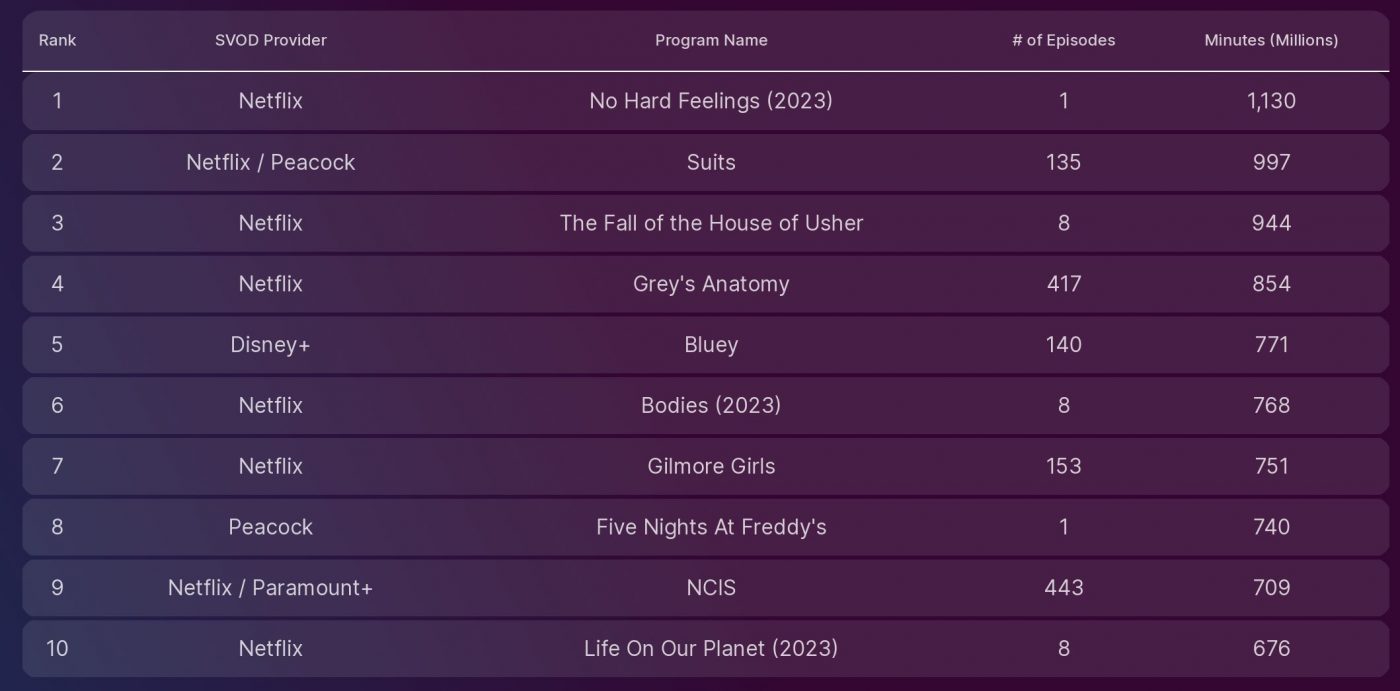
Task: Select the # of Episodes column header
Action: pyautogui.click(x=1063, y=41)
